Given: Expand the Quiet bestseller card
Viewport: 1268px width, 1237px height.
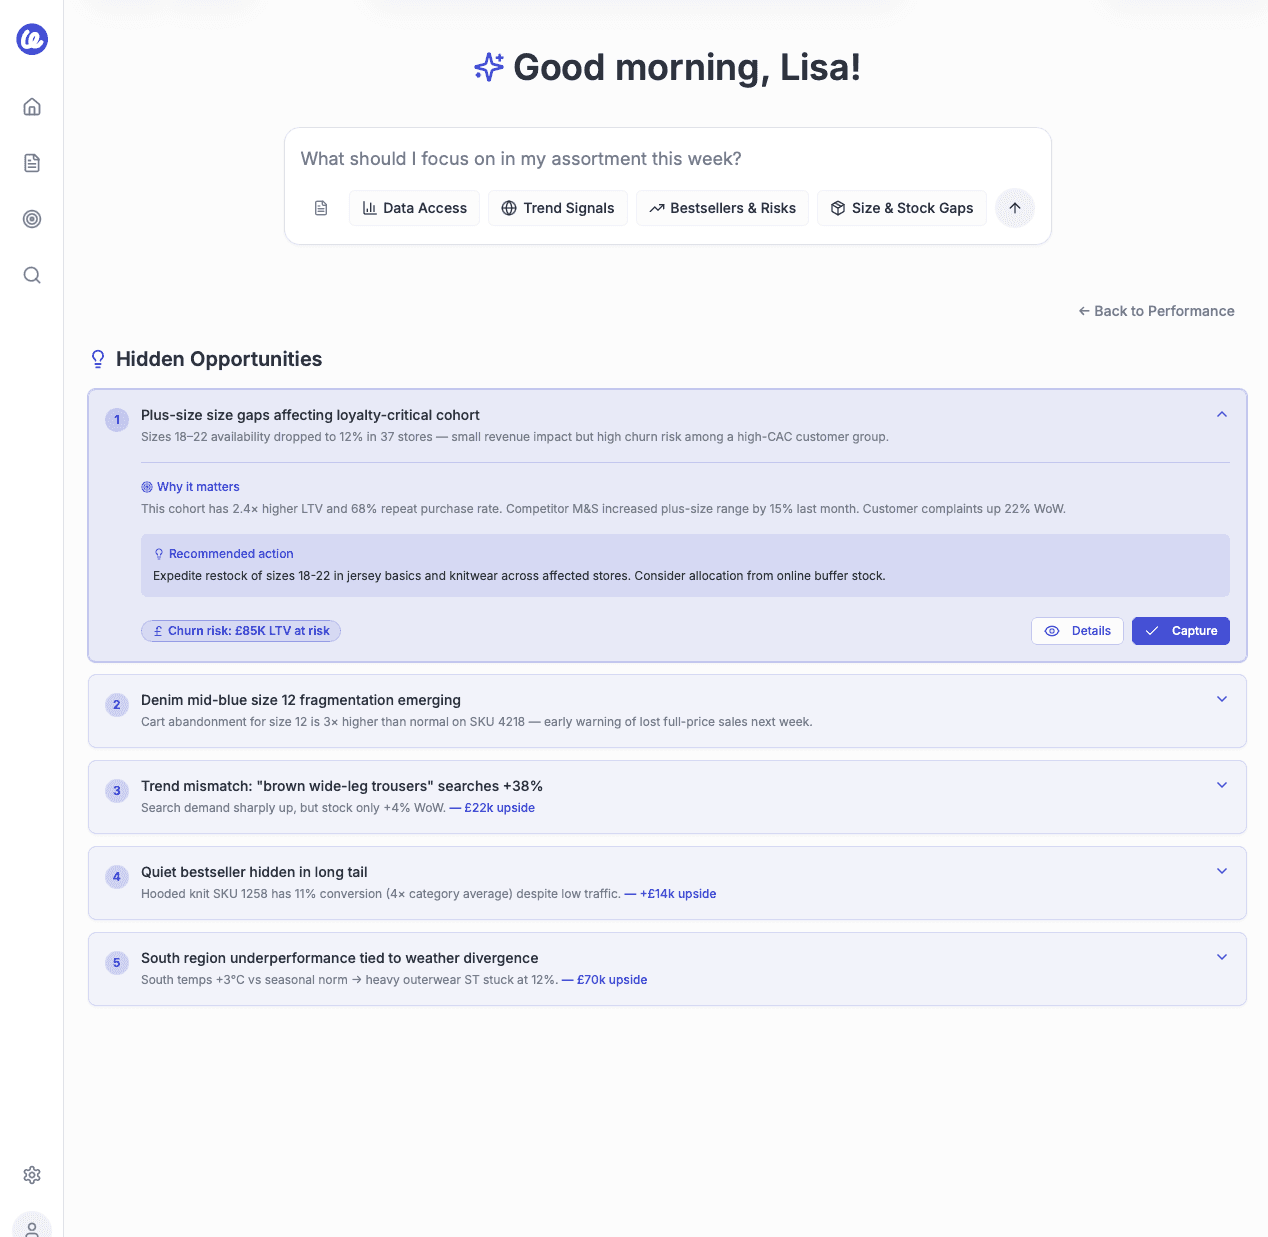Looking at the screenshot, I should click(1222, 871).
